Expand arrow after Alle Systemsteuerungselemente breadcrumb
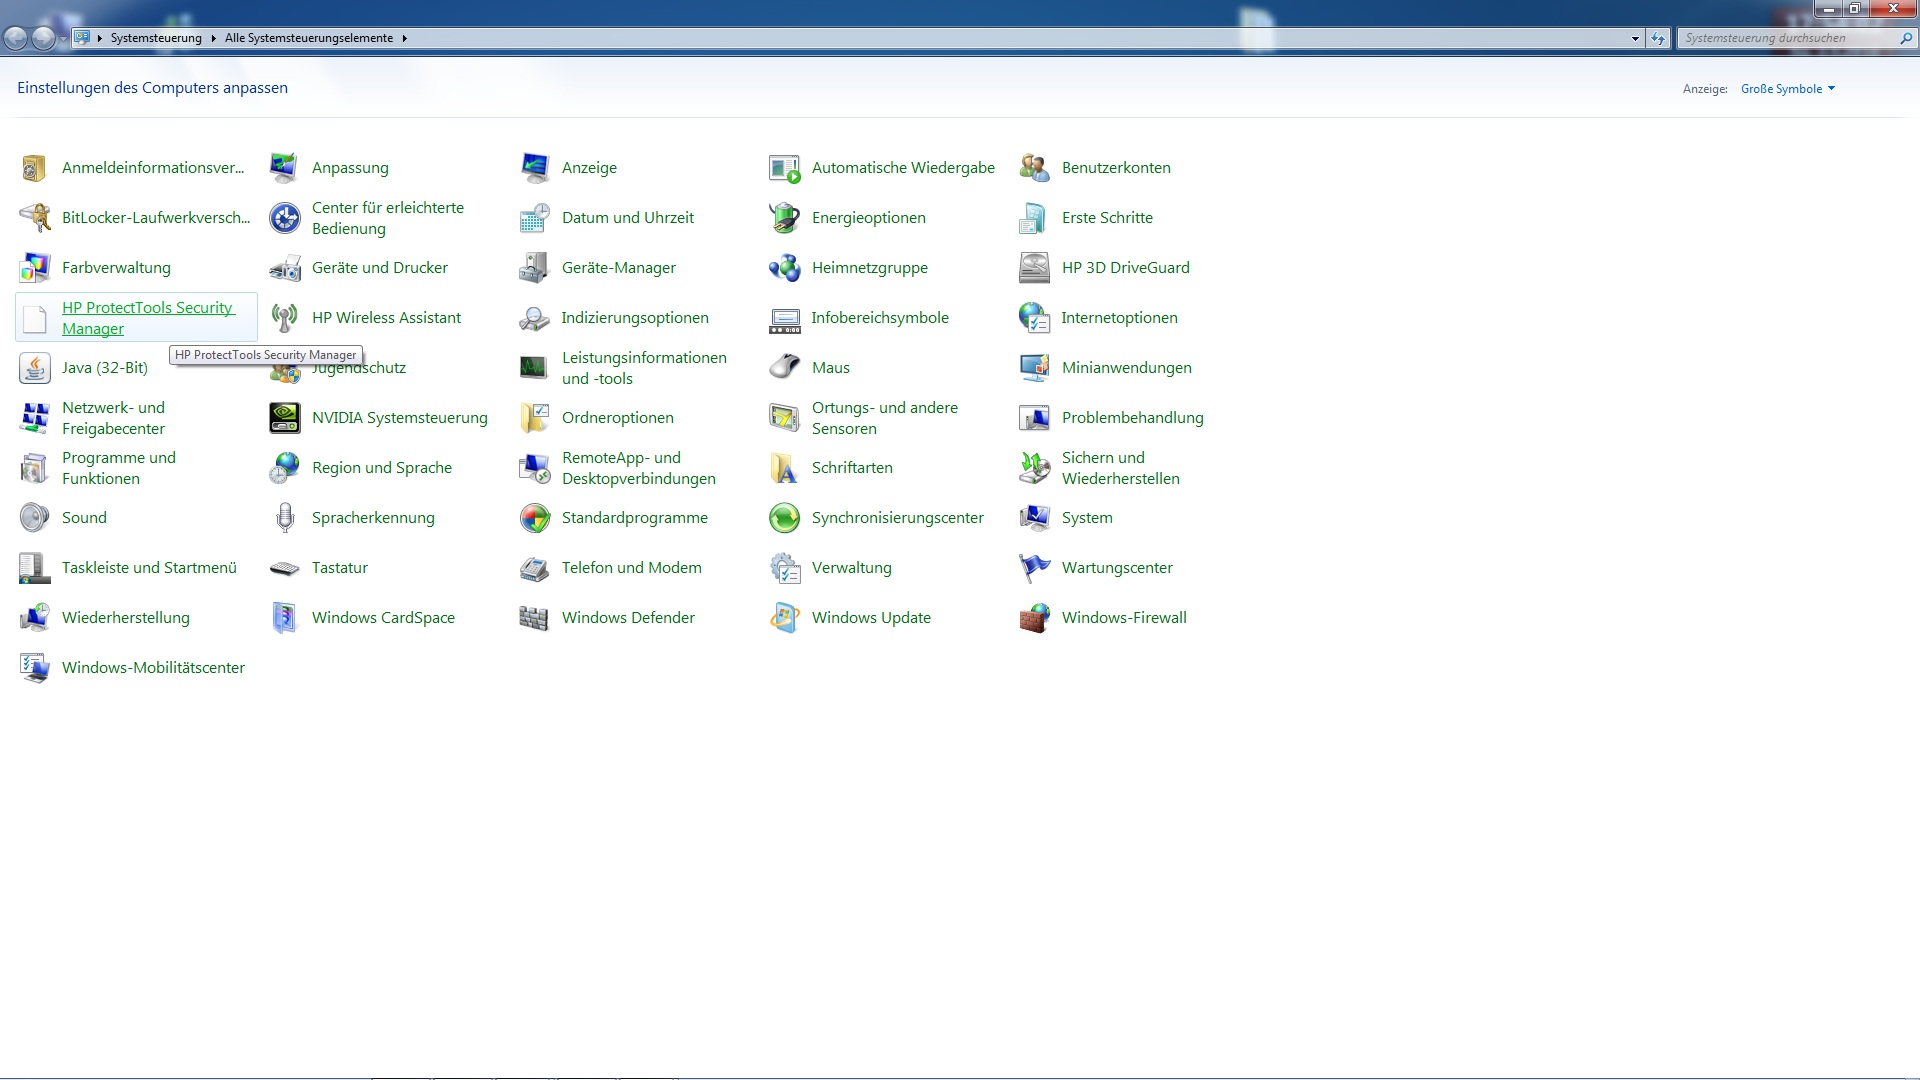Screen dimensions: 1920x1080 (405, 39)
